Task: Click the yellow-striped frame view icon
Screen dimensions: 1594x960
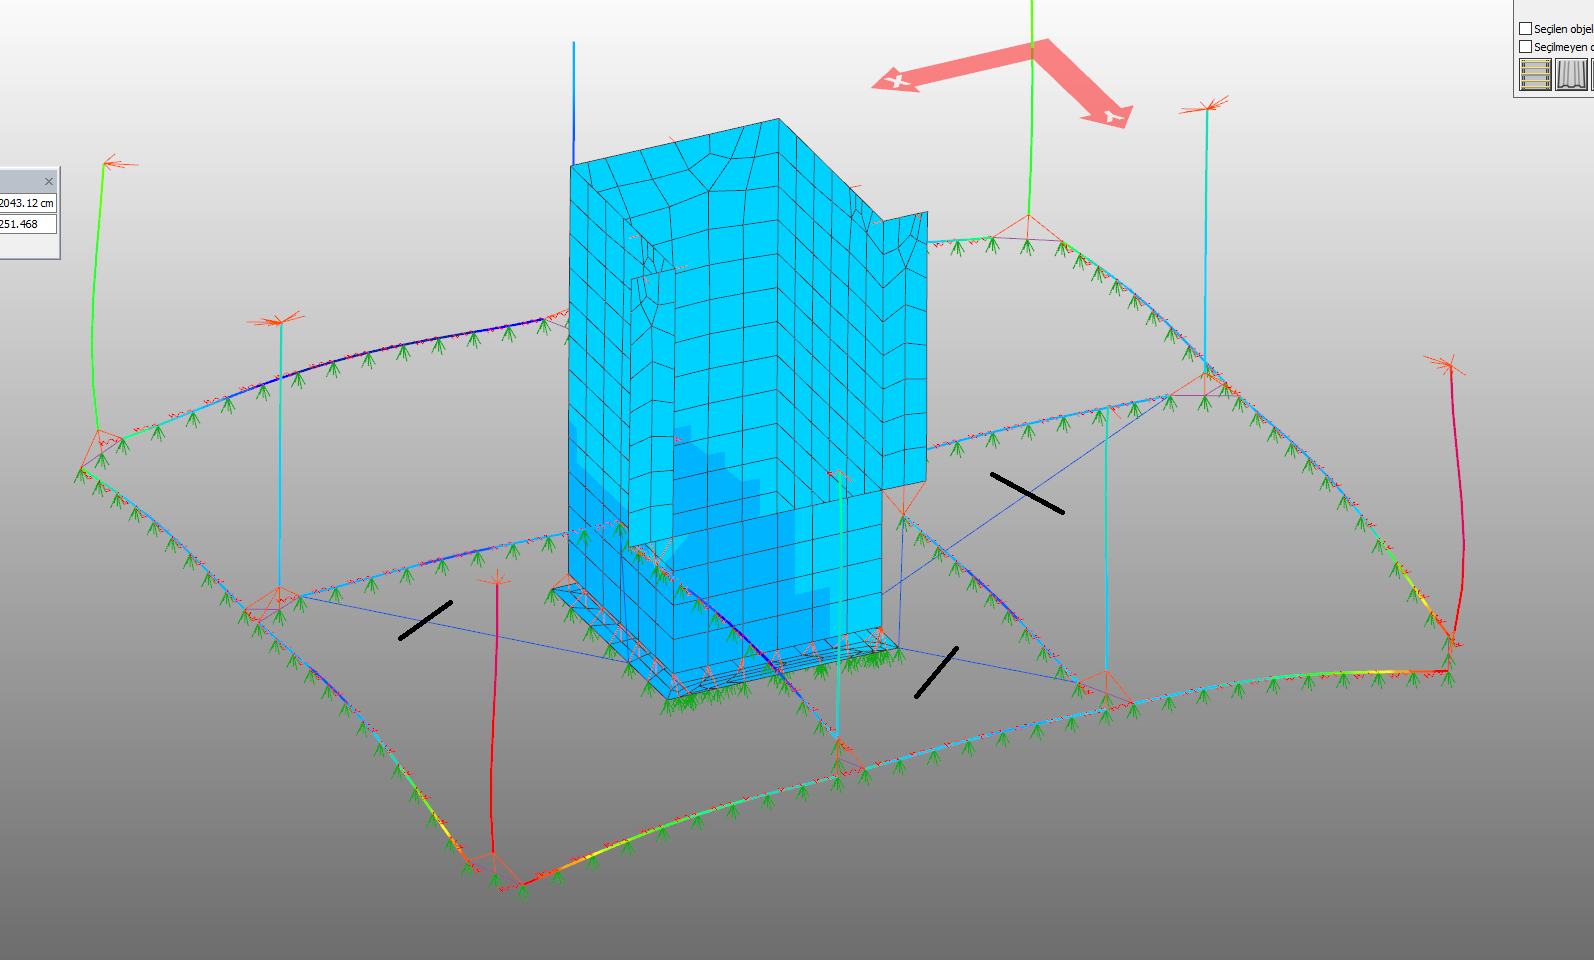Action: 1534,74
